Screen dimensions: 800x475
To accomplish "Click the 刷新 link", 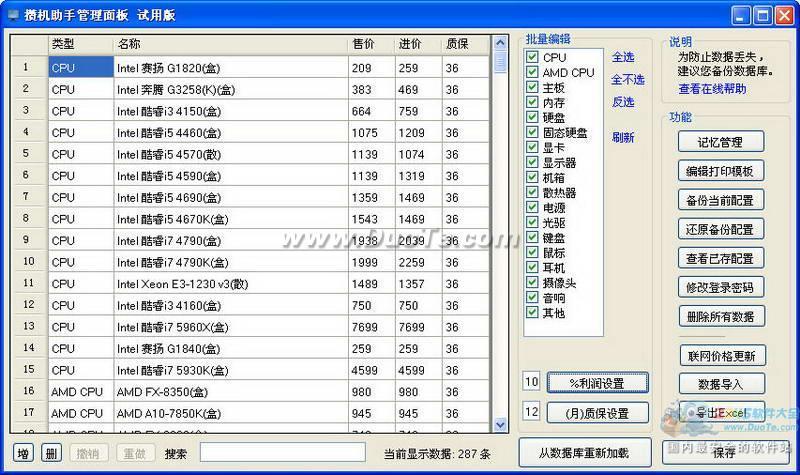I will pos(623,137).
